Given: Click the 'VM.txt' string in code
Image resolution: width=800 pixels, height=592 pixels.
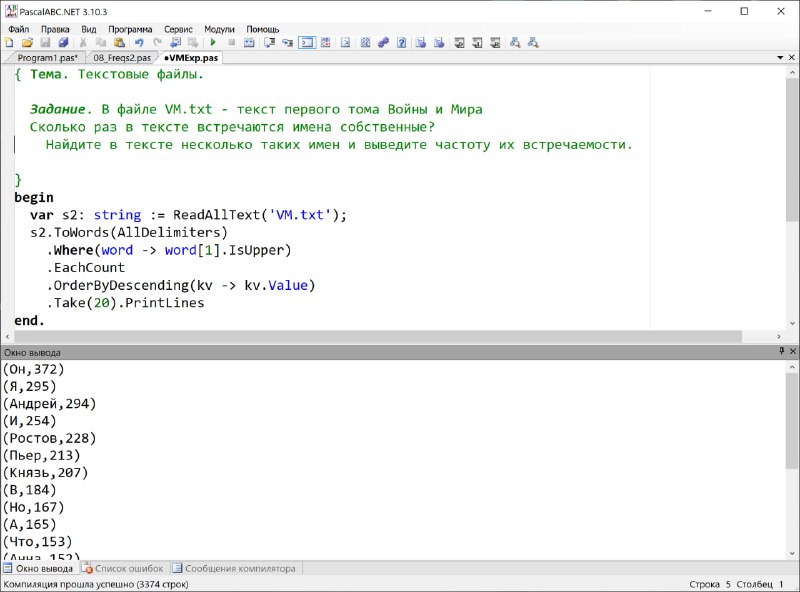Looking at the screenshot, I should pos(300,215).
